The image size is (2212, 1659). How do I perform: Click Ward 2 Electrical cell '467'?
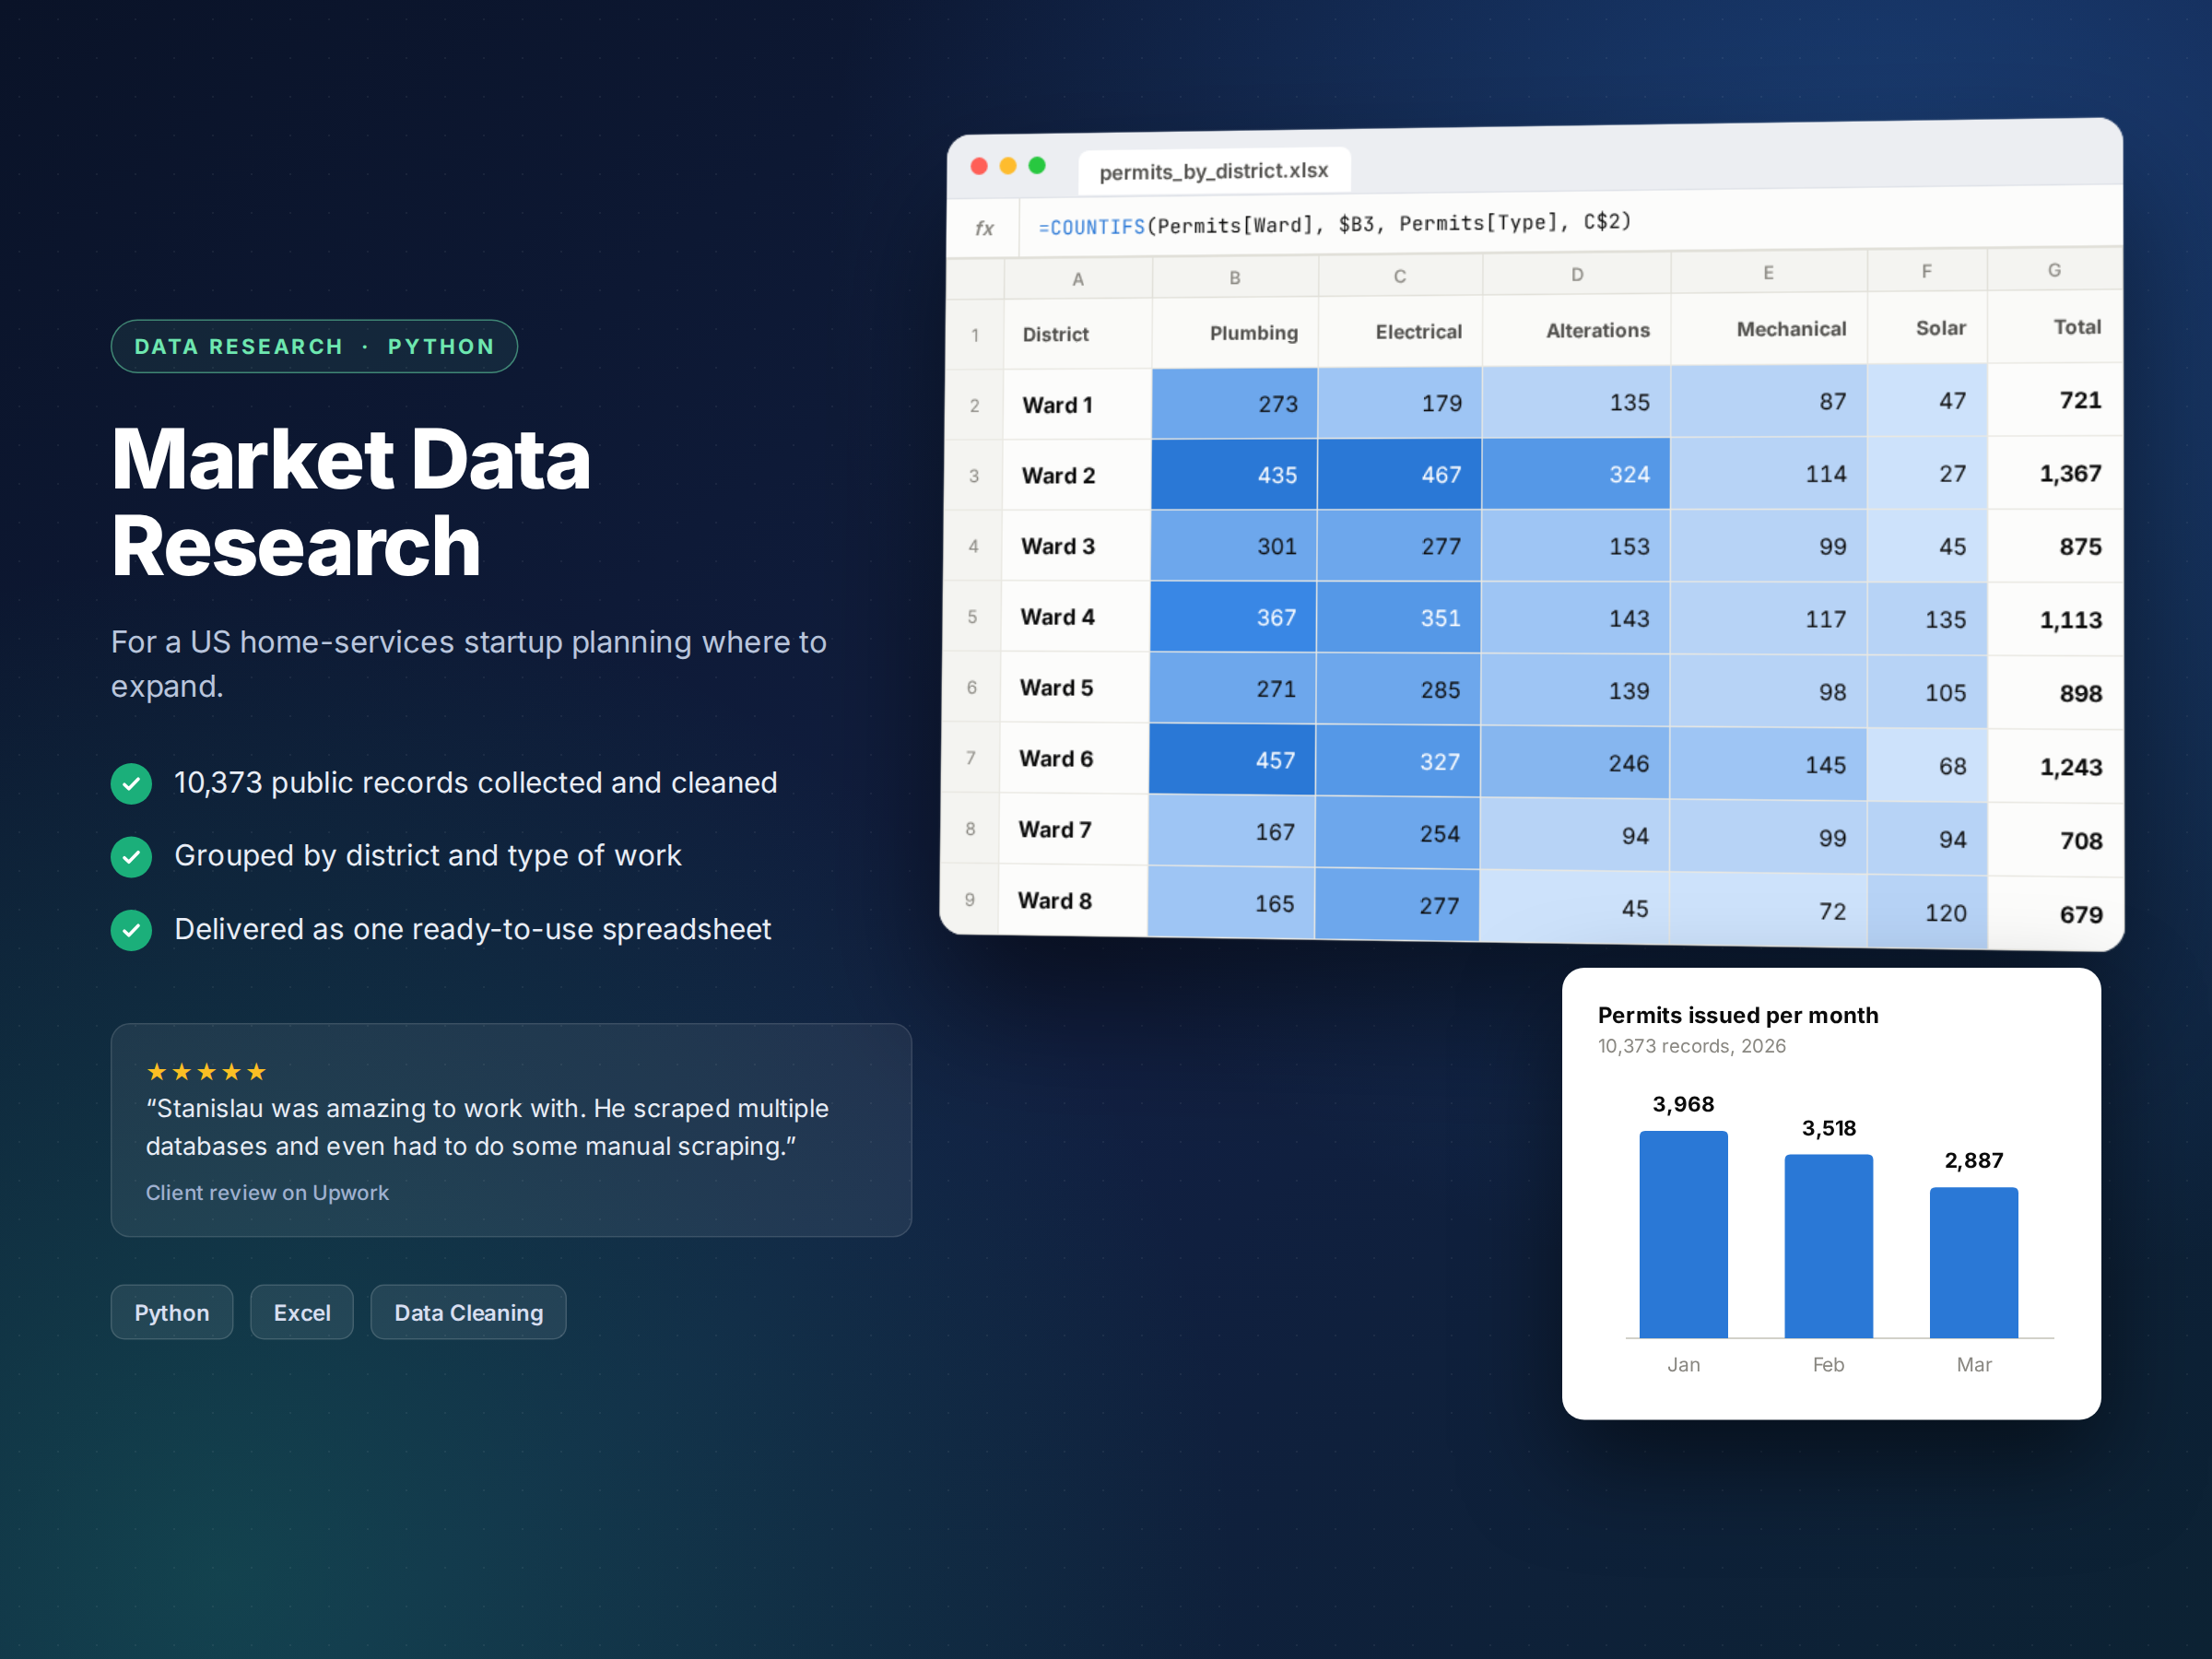(1399, 474)
